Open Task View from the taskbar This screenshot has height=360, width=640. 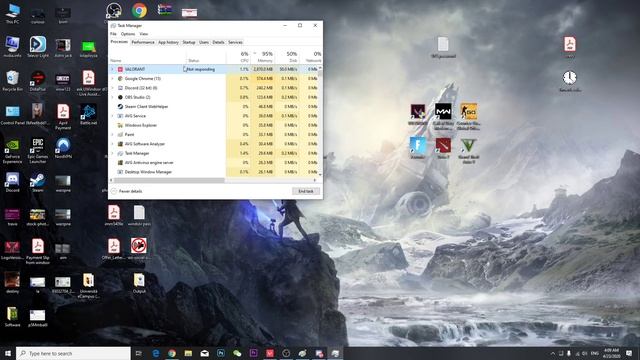[138, 353]
